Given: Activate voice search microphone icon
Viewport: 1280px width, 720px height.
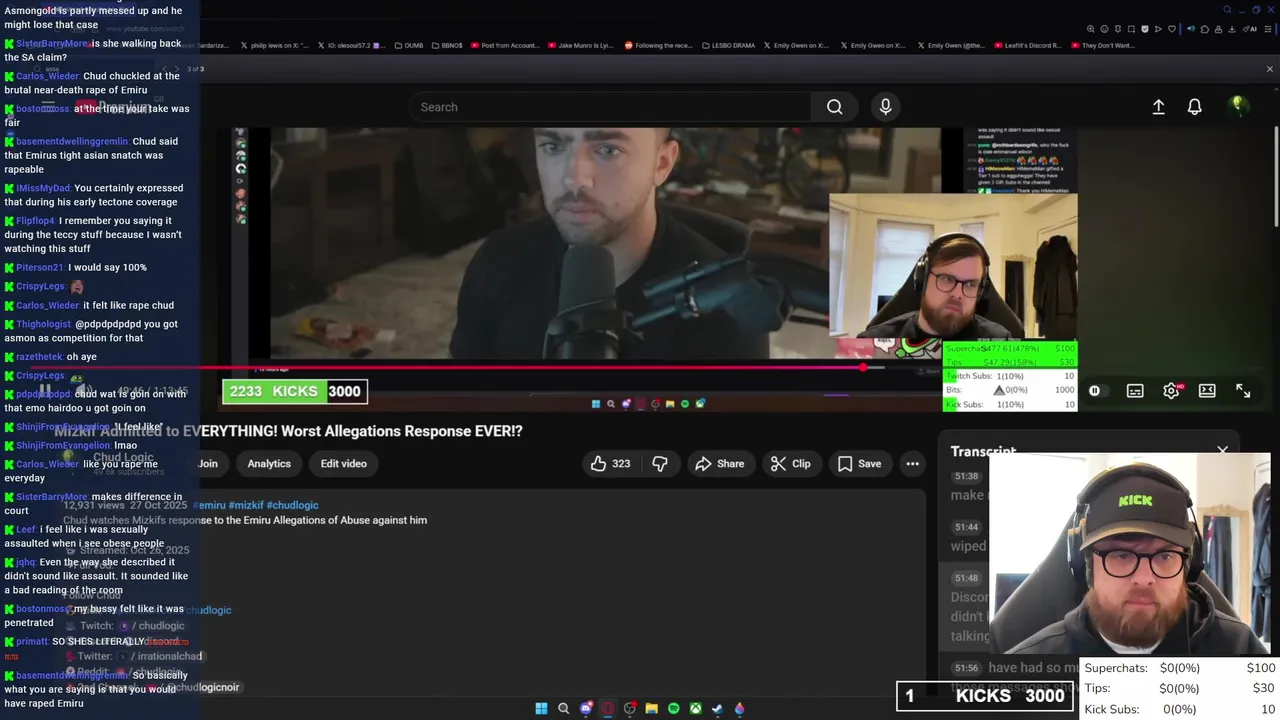Looking at the screenshot, I should (885, 107).
